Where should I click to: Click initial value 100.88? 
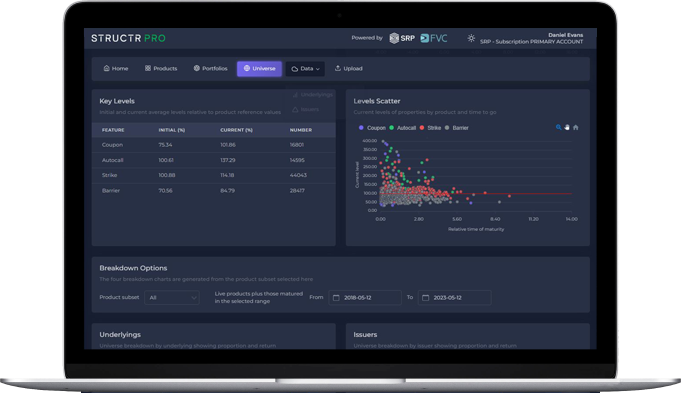[166, 175]
